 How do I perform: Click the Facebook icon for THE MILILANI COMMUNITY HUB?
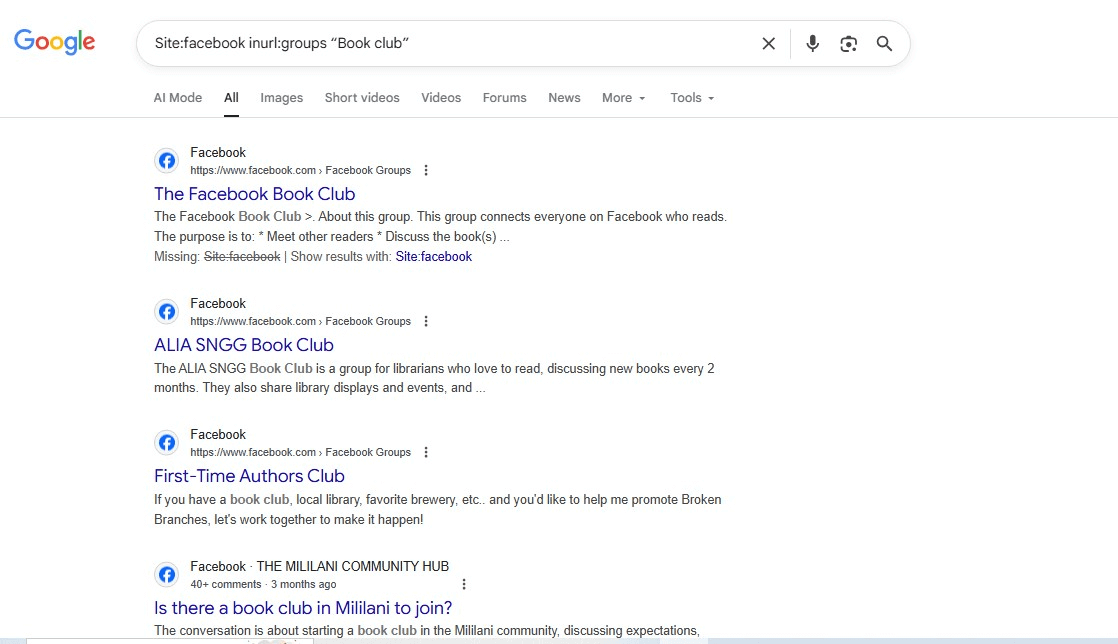167,574
